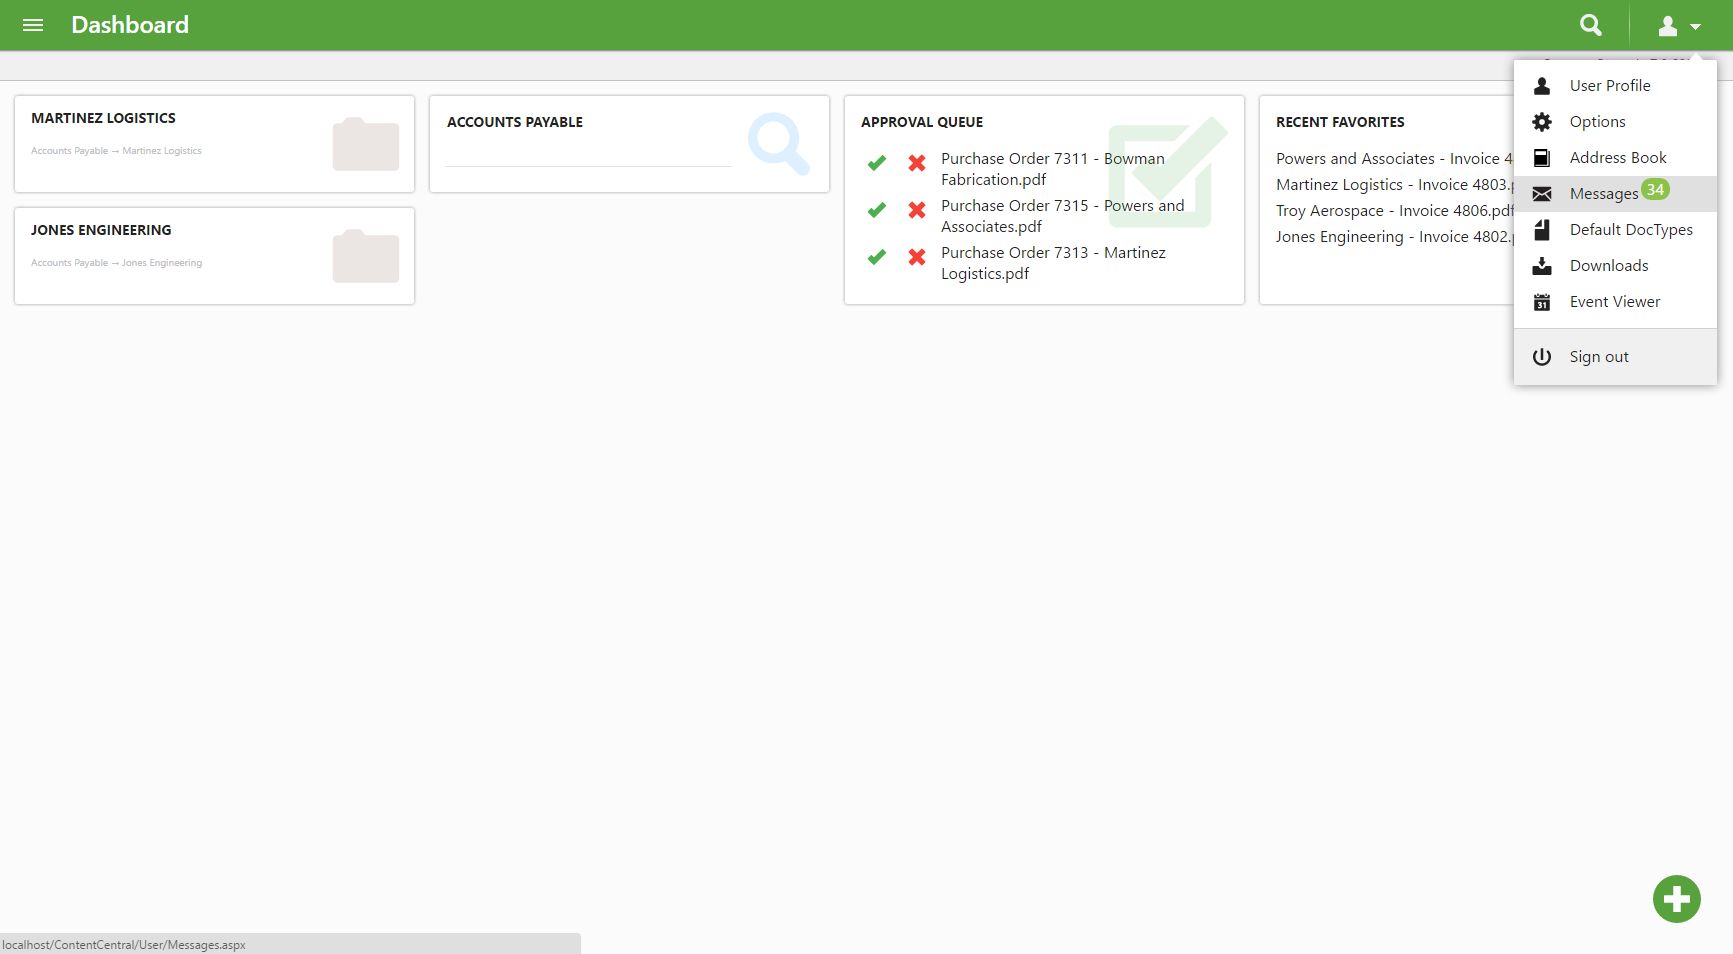Viewport: 1733px width, 954px height.
Task: Click the Recent Favorites heading
Action: (1340, 122)
